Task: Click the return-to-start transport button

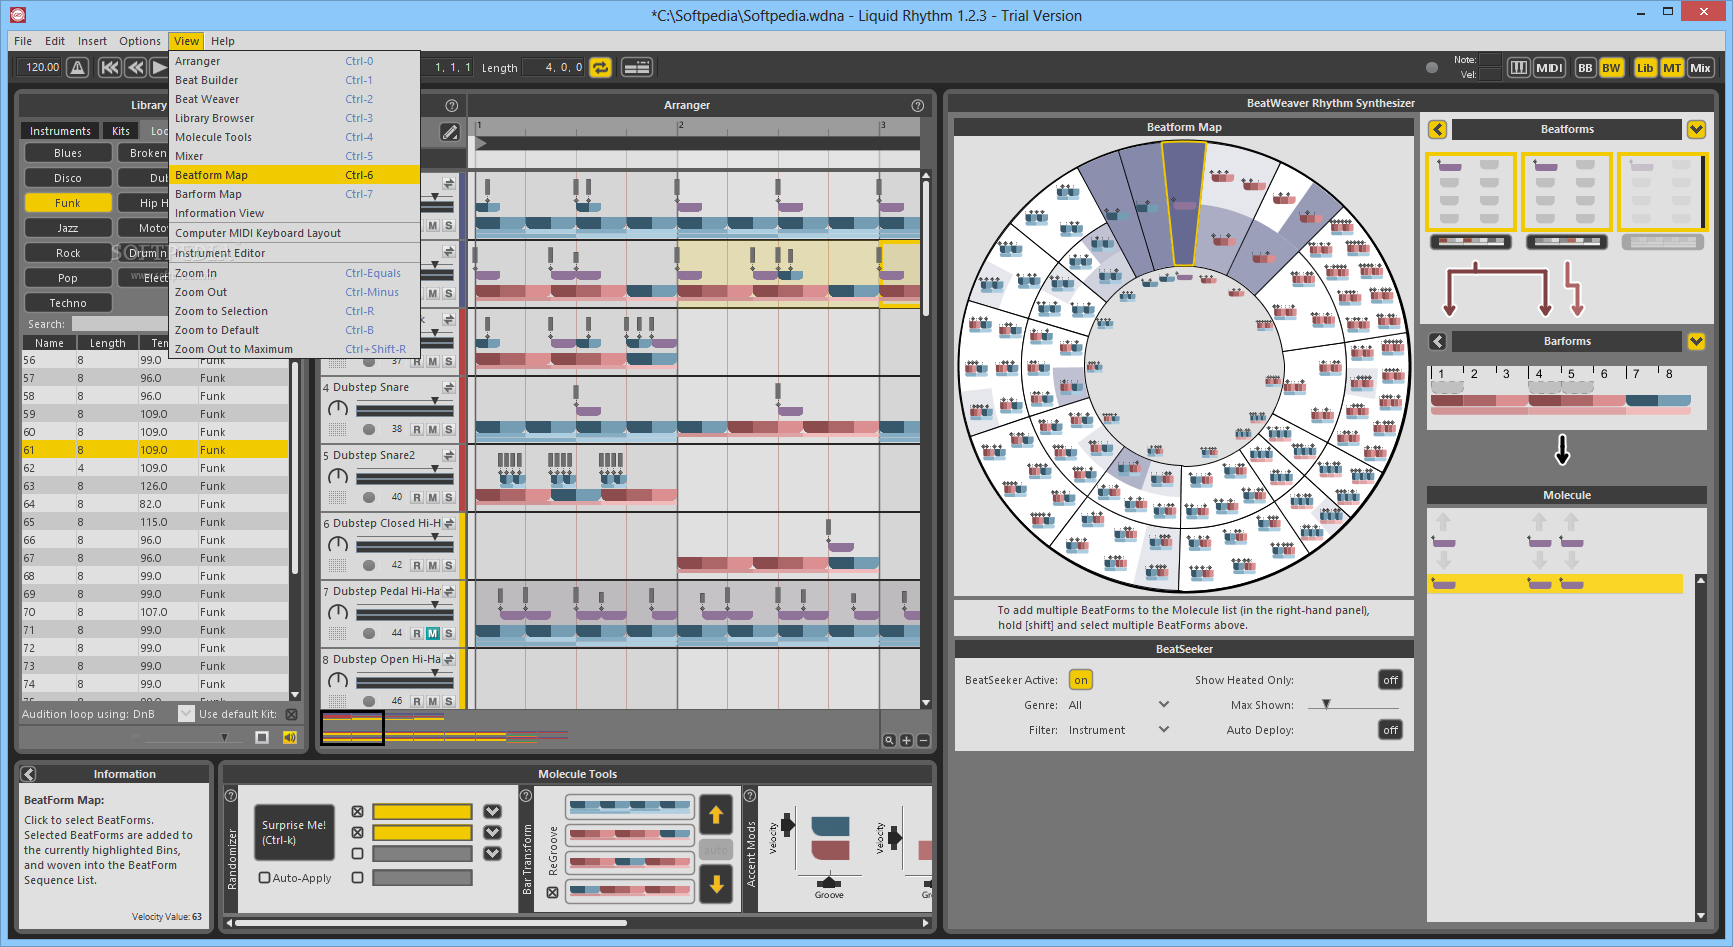Action: click(110, 67)
